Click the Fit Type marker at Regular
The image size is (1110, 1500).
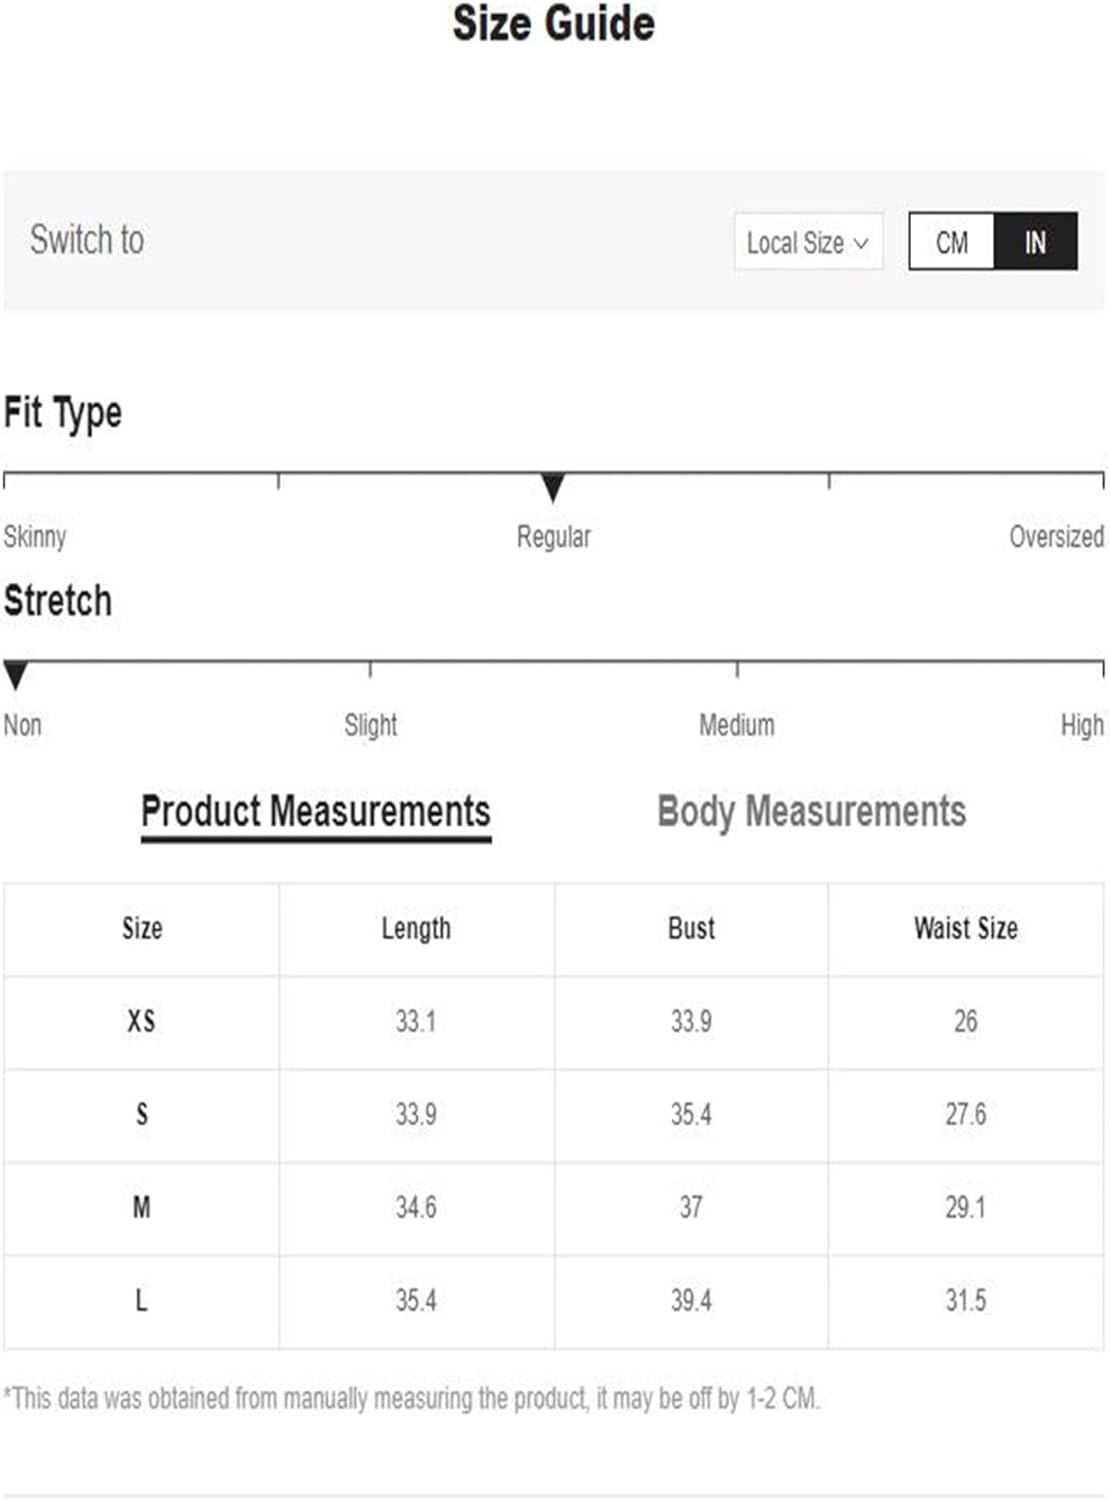click(x=553, y=487)
